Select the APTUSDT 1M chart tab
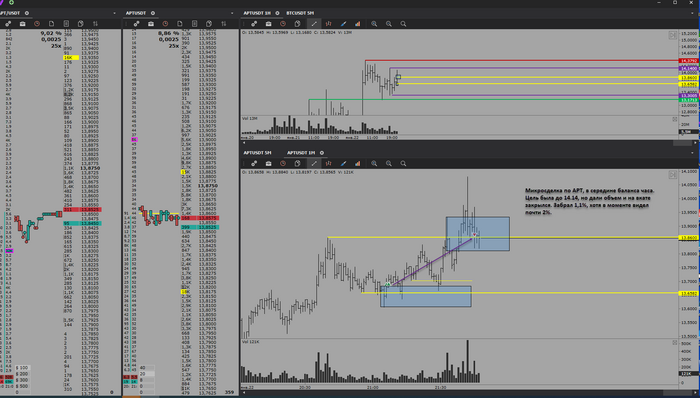The width and height of the screenshot is (700, 398). [301, 153]
